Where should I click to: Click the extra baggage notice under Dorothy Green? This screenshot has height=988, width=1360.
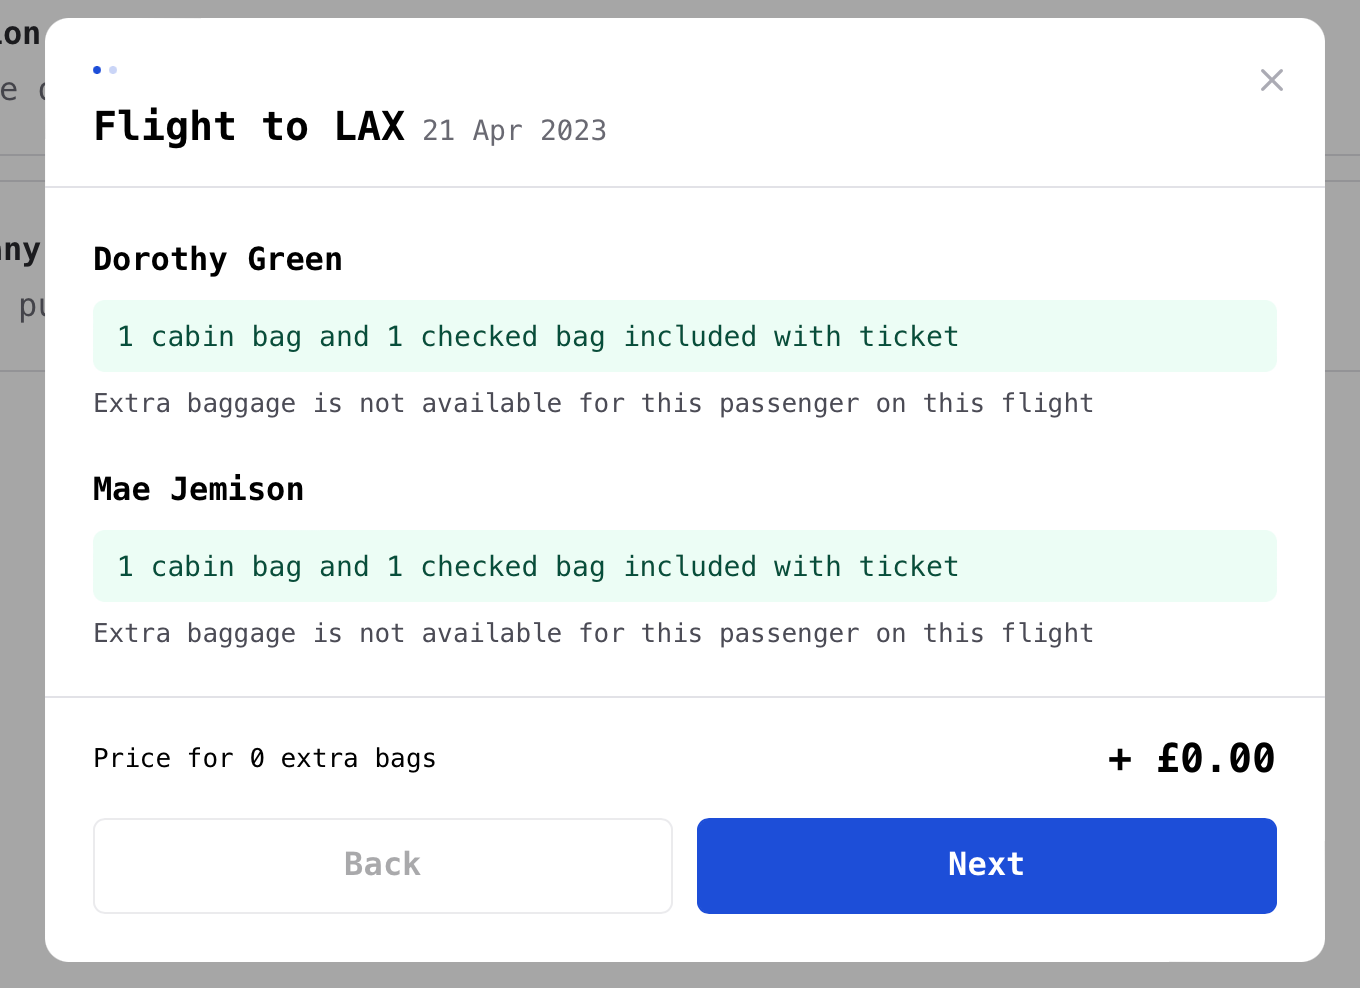click(593, 403)
